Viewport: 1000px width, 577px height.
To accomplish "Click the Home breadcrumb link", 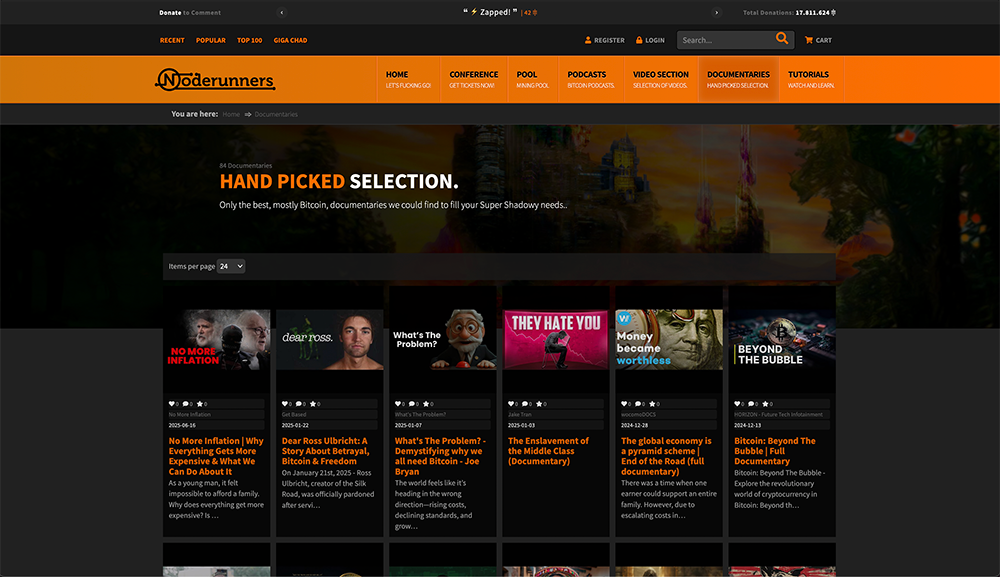I will (x=231, y=114).
